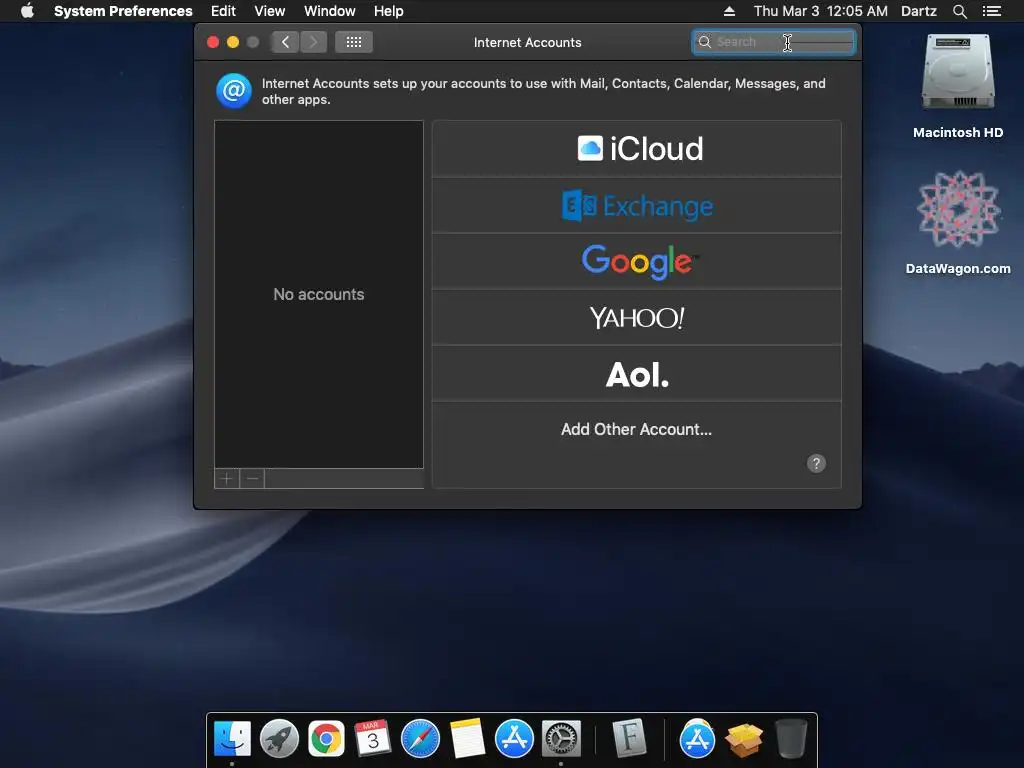
Task: Choose the iCloud account type
Action: click(637, 149)
